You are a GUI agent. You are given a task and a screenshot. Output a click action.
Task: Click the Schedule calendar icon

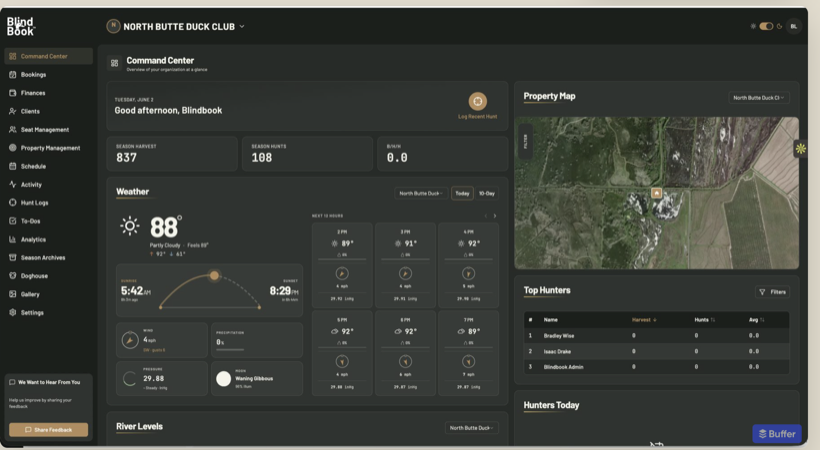13,166
